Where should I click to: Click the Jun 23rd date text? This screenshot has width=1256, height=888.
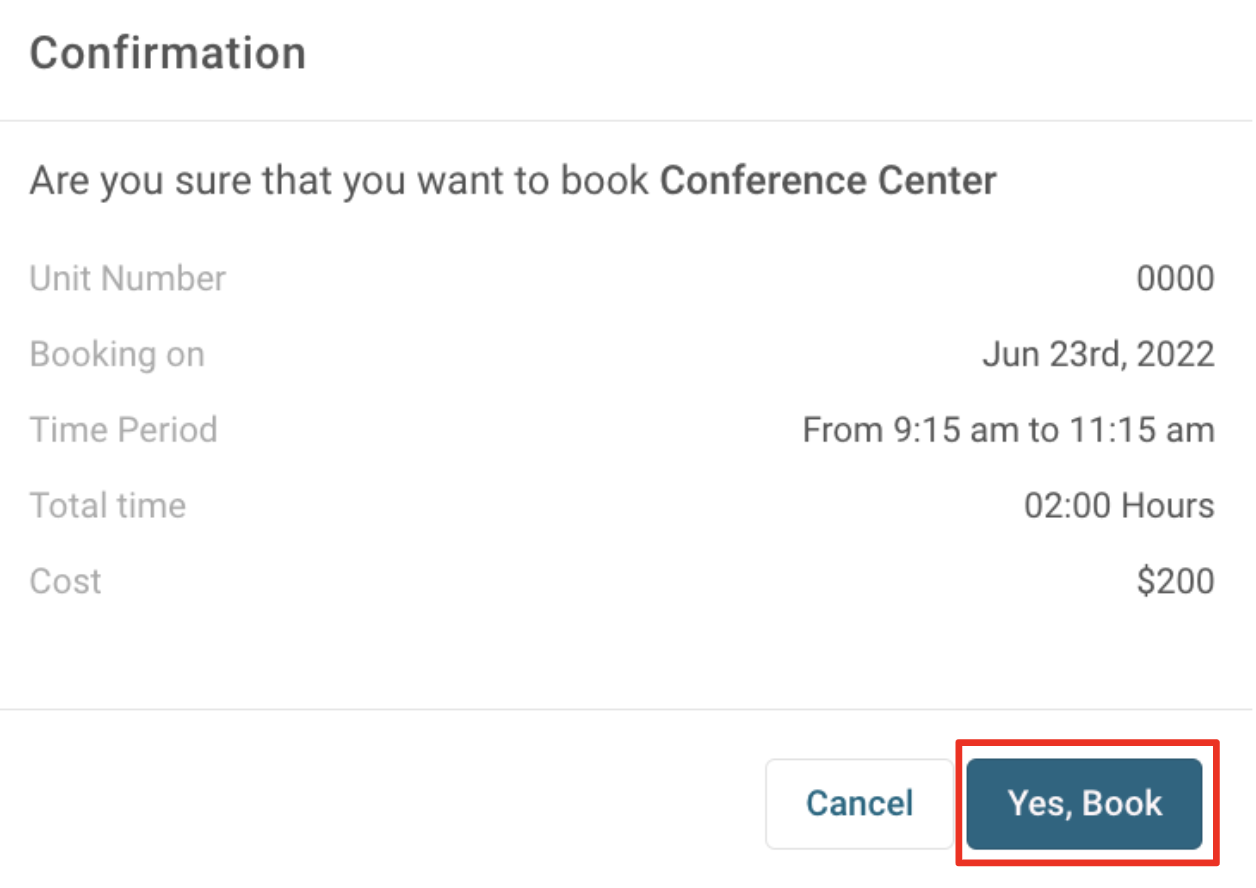[1054, 354]
